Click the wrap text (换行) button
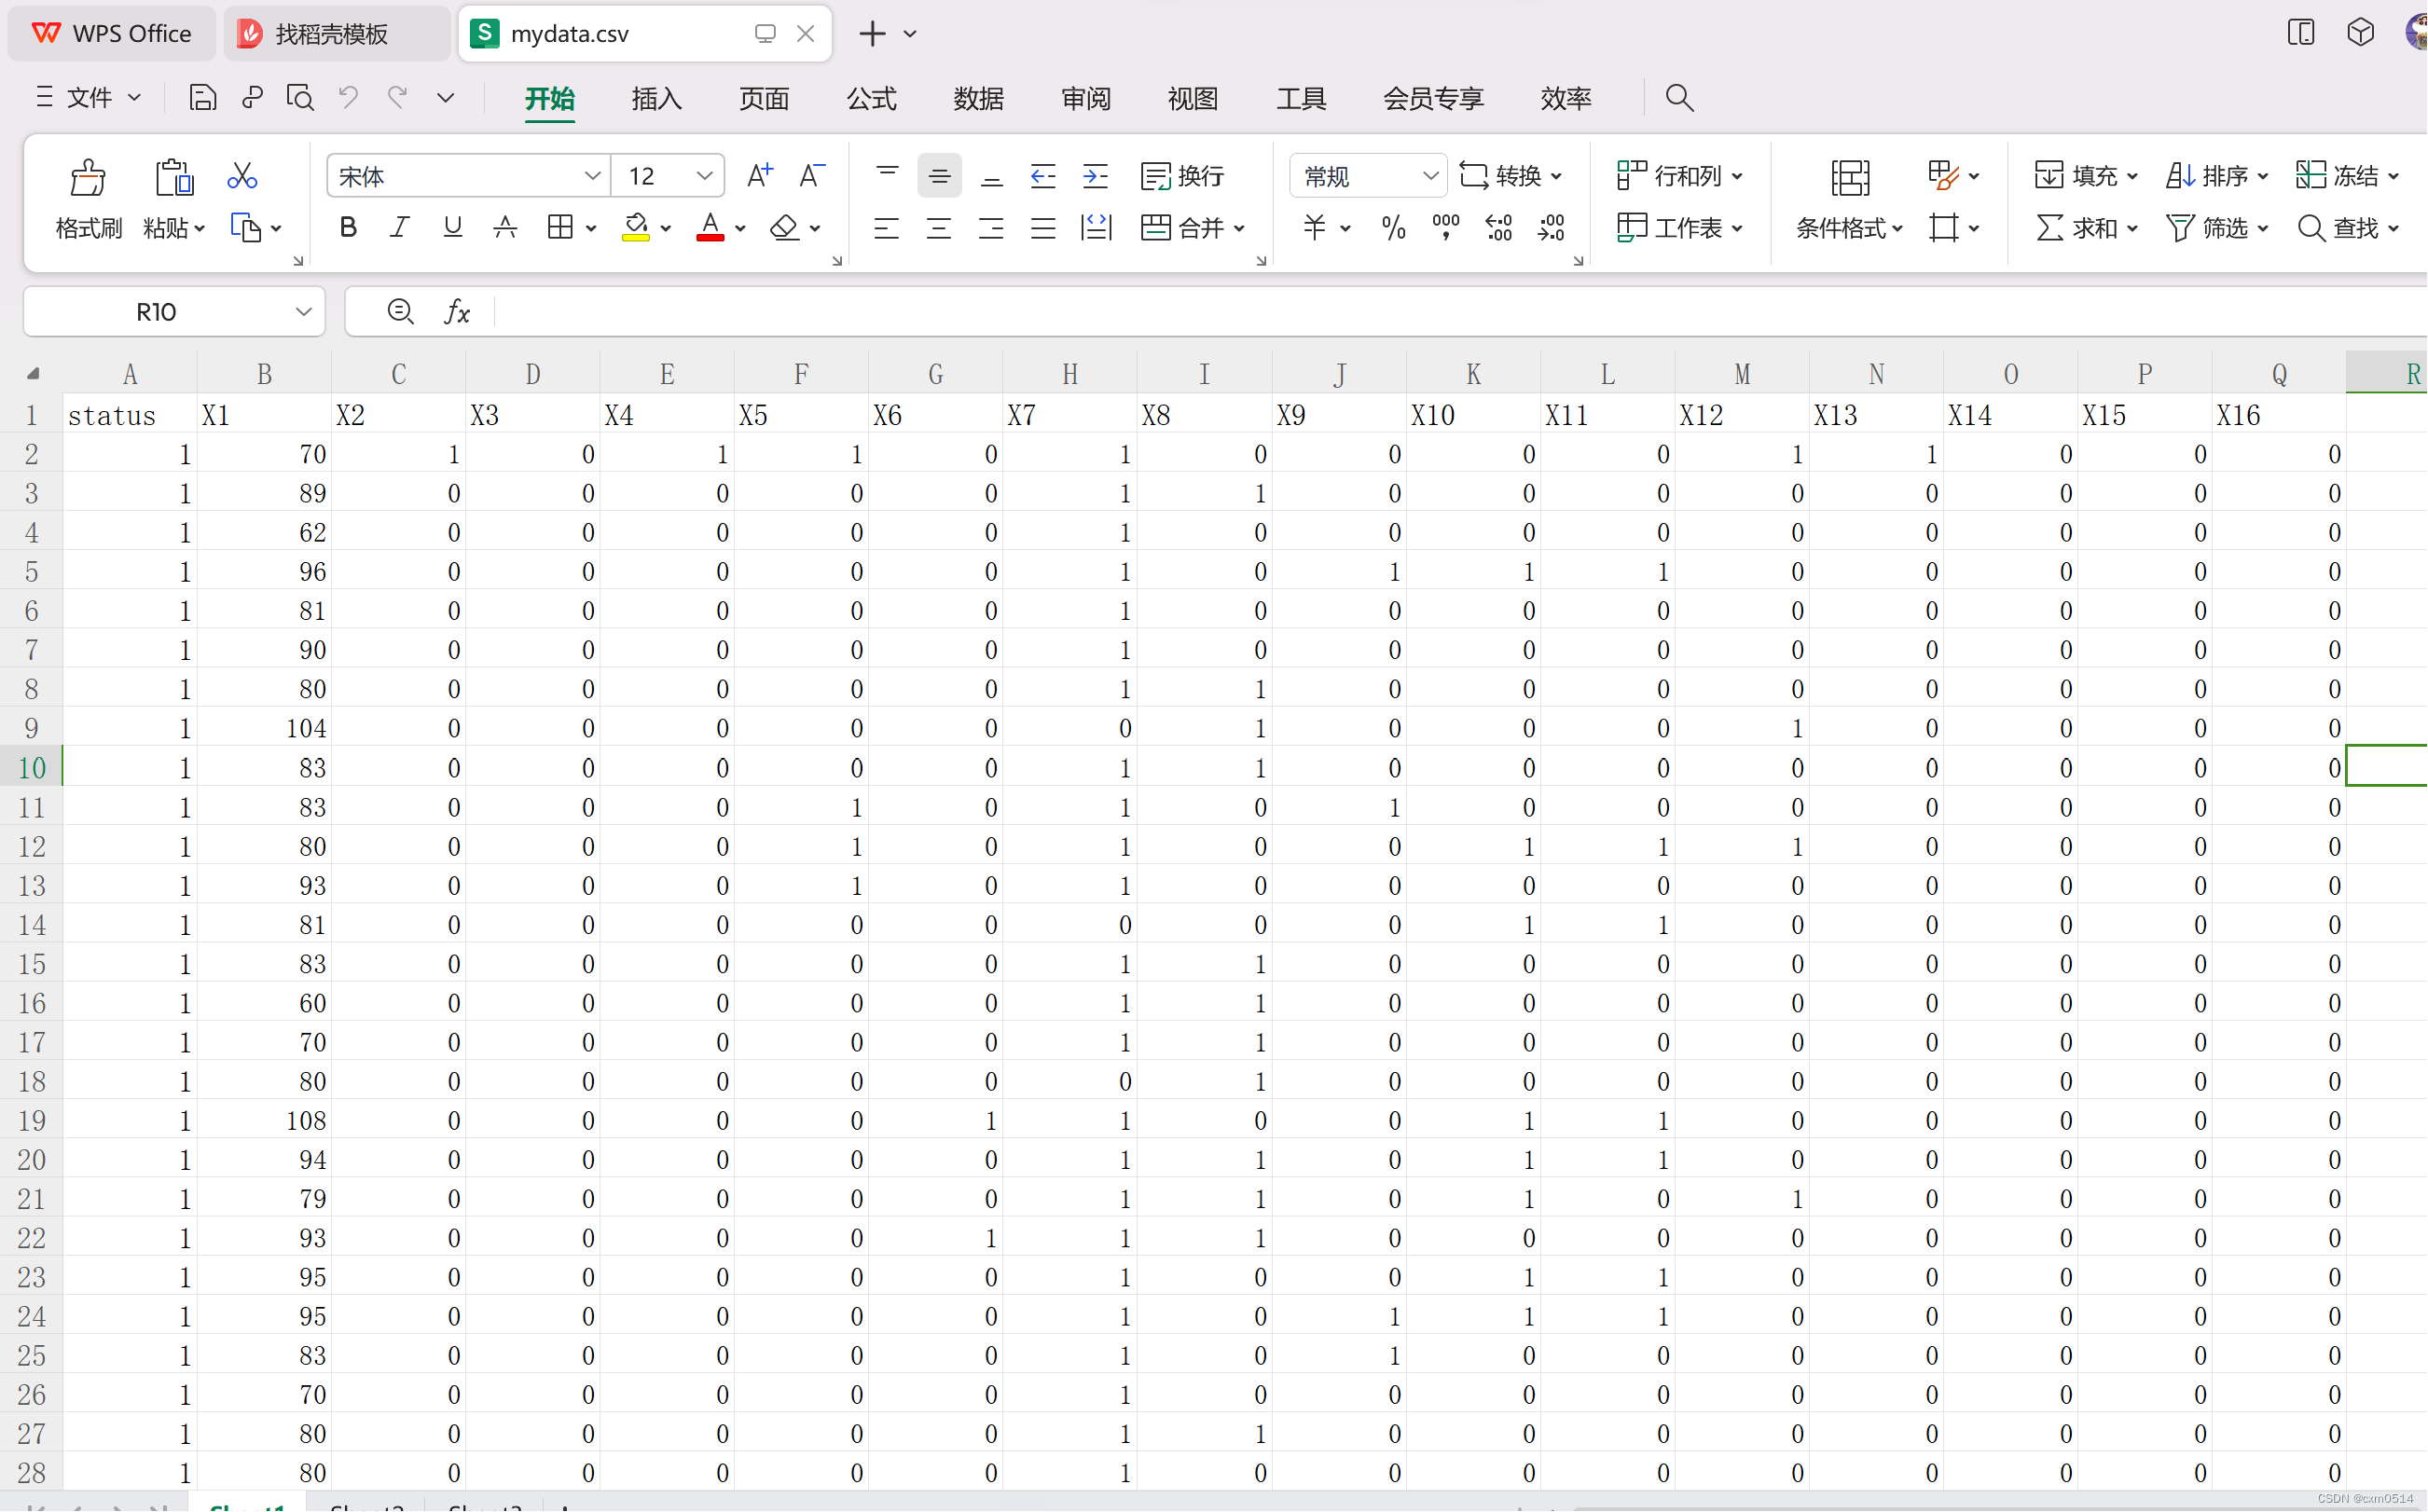This screenshot has width=2428, height=1512. click(x=1183, y=175)
